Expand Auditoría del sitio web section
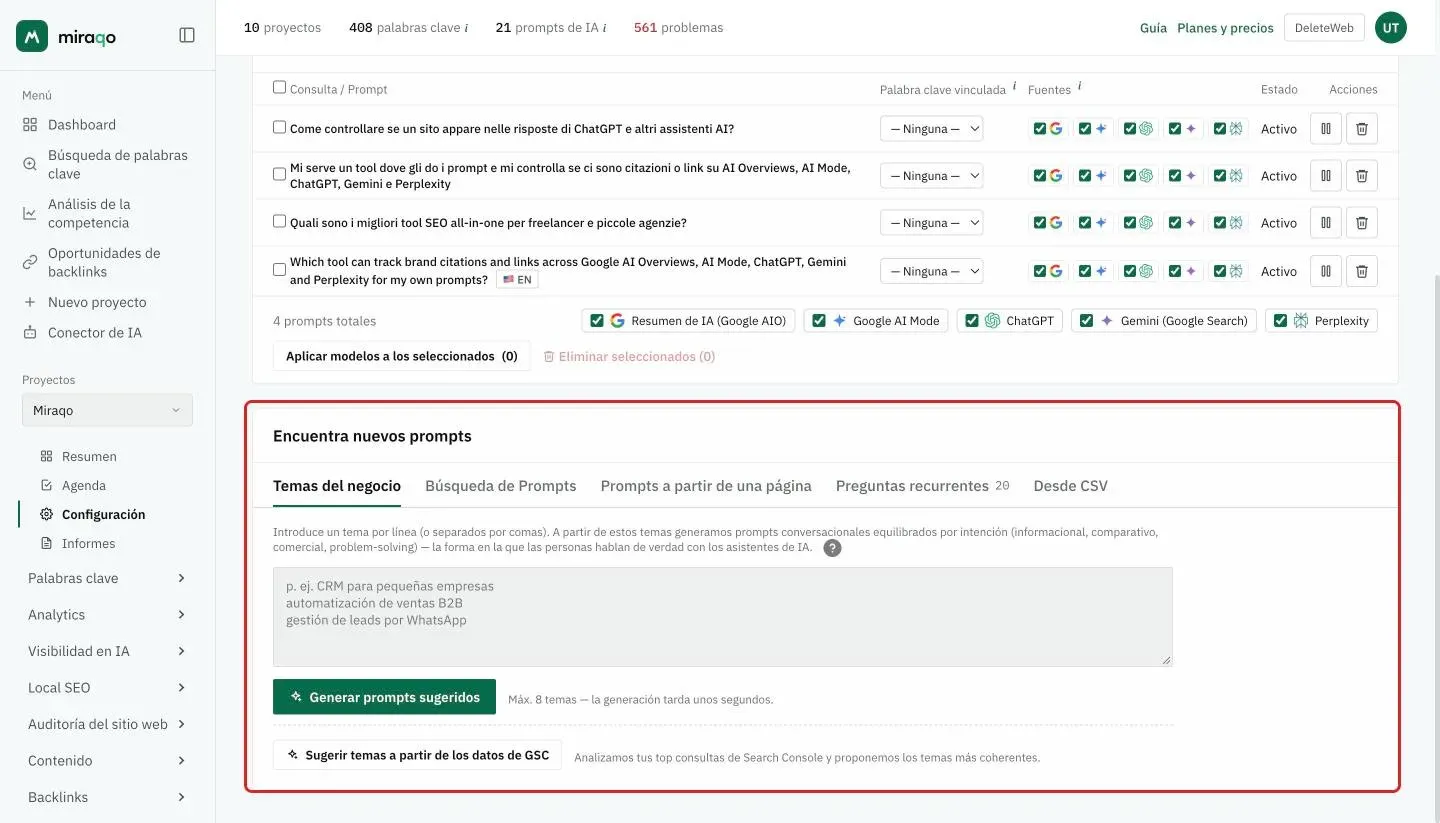Image resolution: width=1440 pixels, height=823 pixels. click(x=107, y=724)
